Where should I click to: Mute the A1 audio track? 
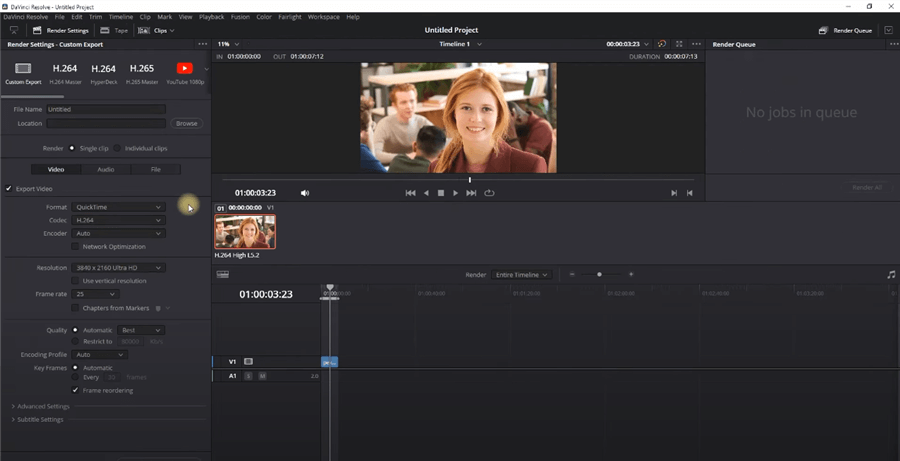262,376
